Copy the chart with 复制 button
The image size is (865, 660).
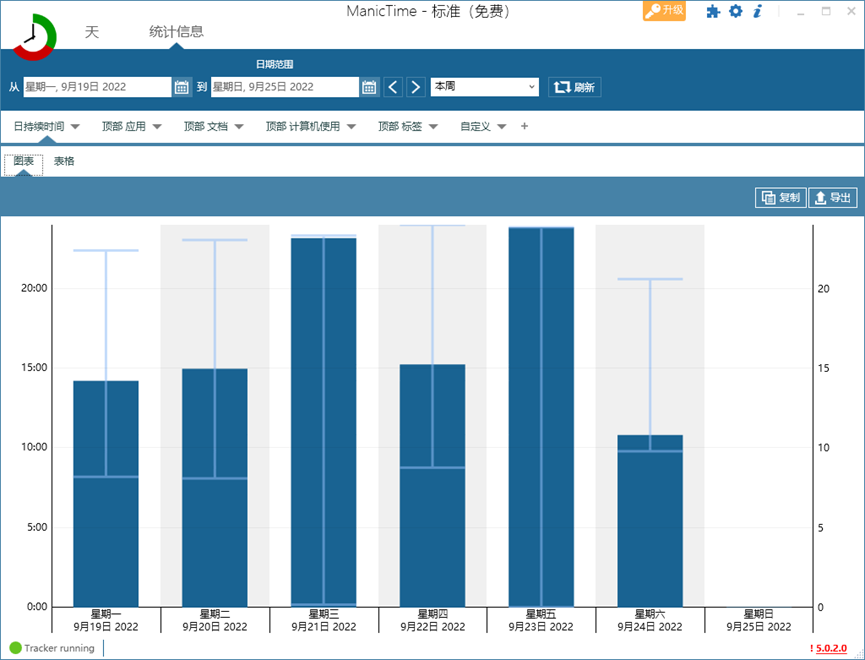click(780, 198)
